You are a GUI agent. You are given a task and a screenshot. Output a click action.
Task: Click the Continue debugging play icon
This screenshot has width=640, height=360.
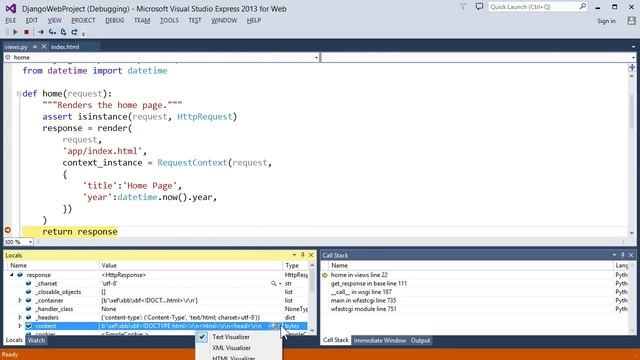[15, 32]
